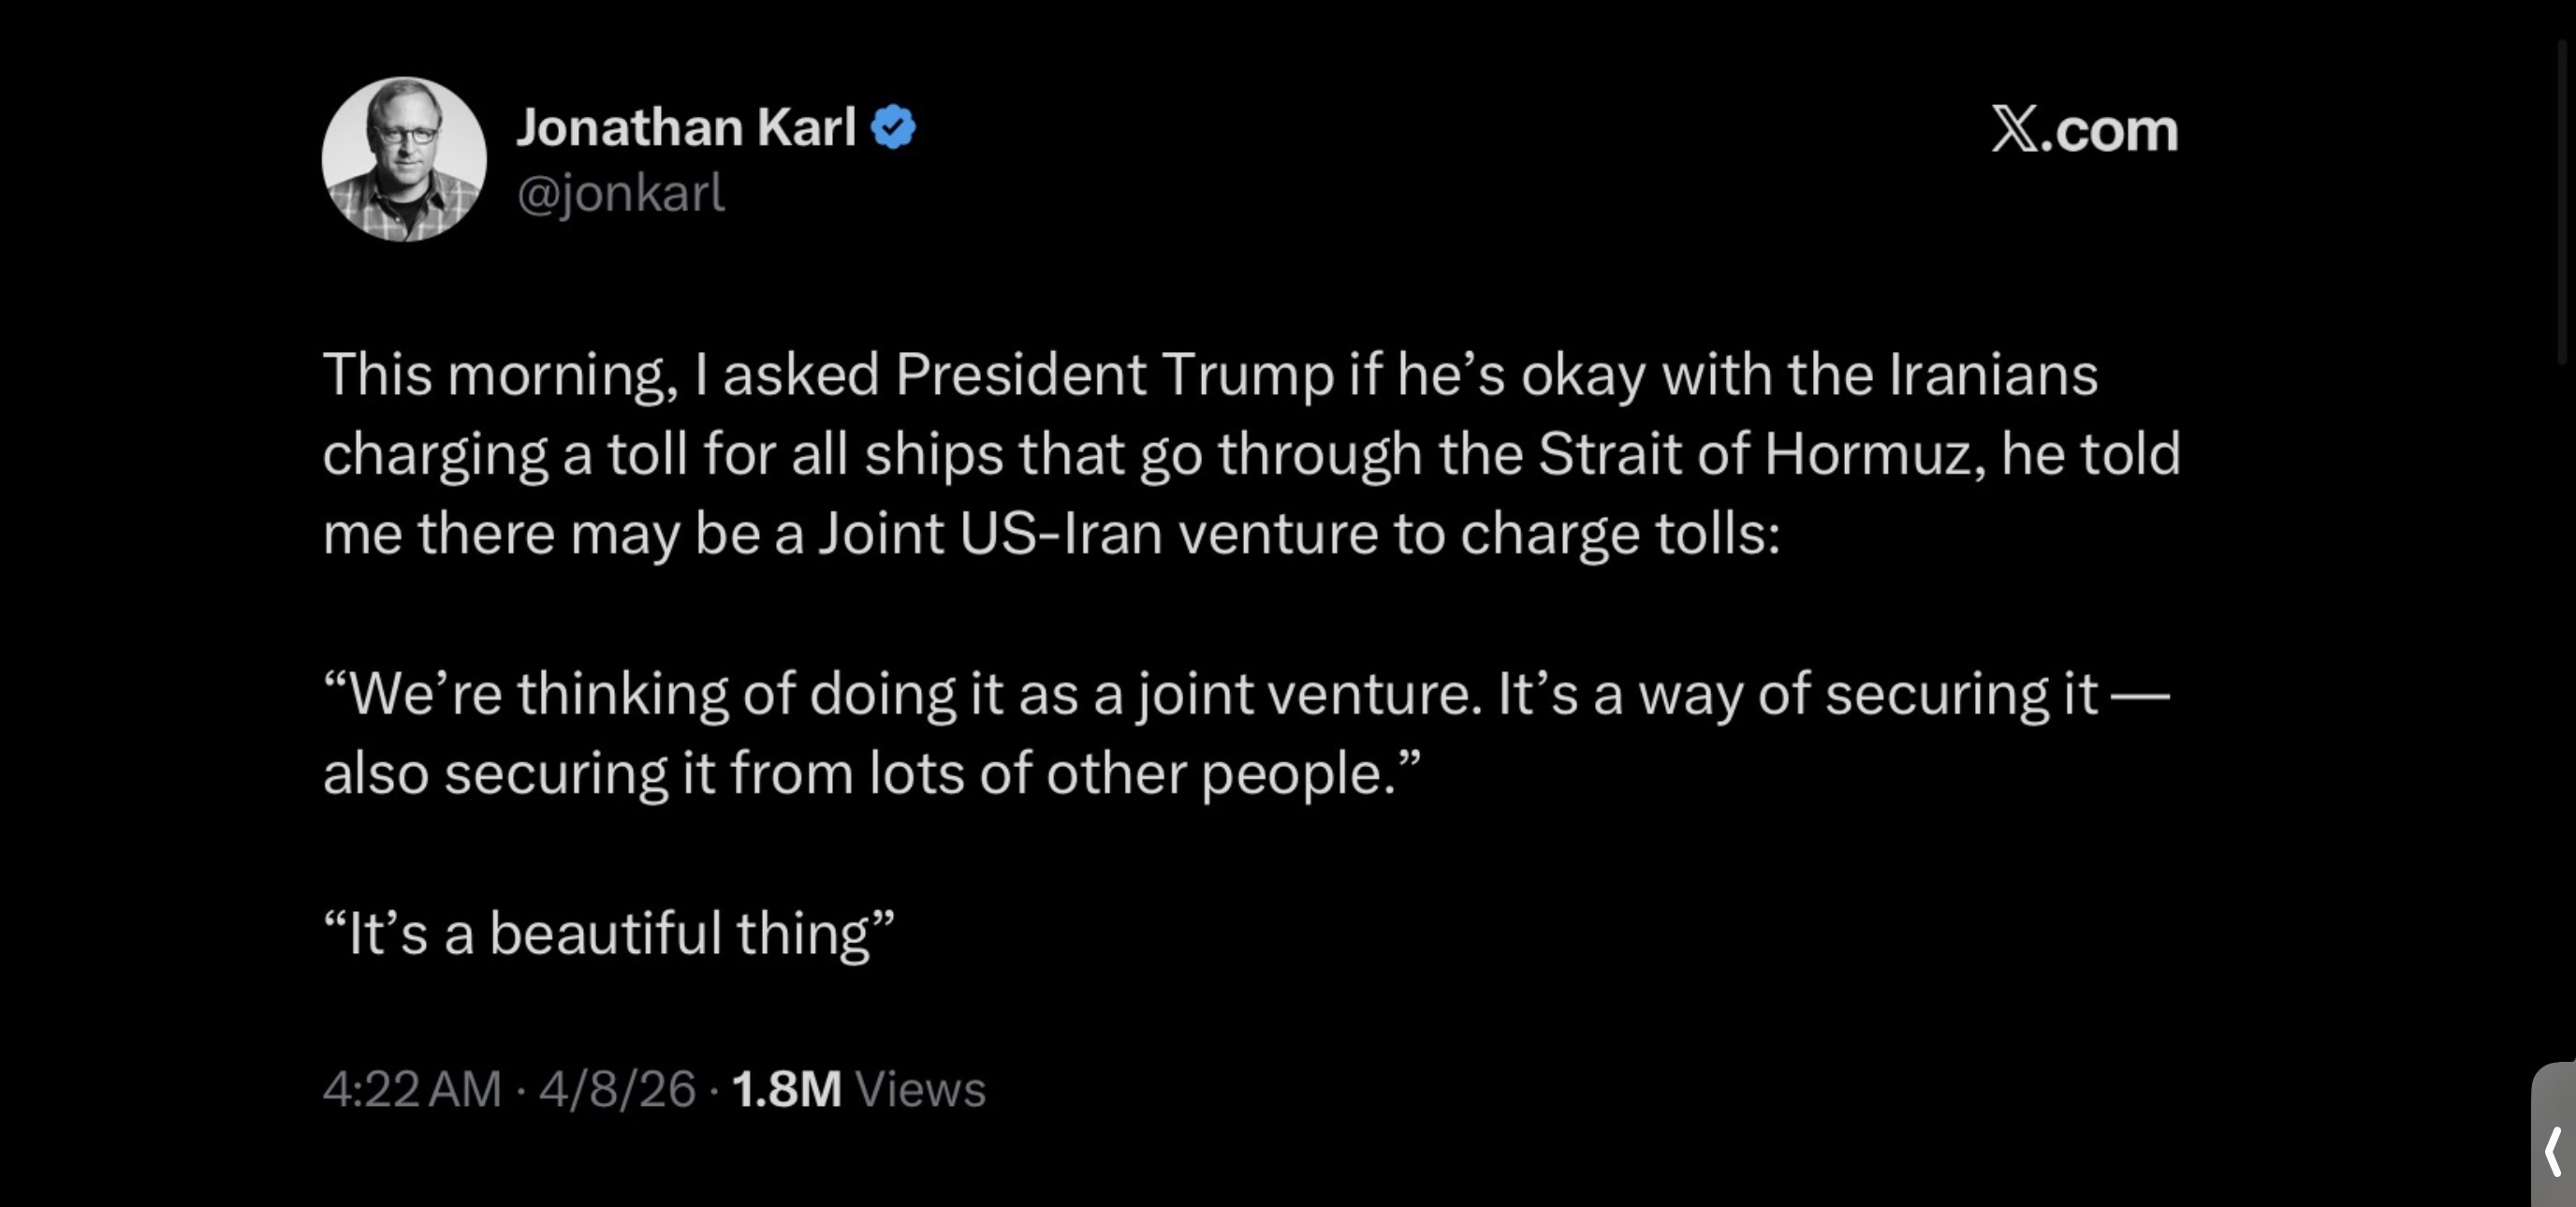Screen dimensions: 2576x1207
Task: Open the @jonkarl handle link
Action: (x=620, y=192)
